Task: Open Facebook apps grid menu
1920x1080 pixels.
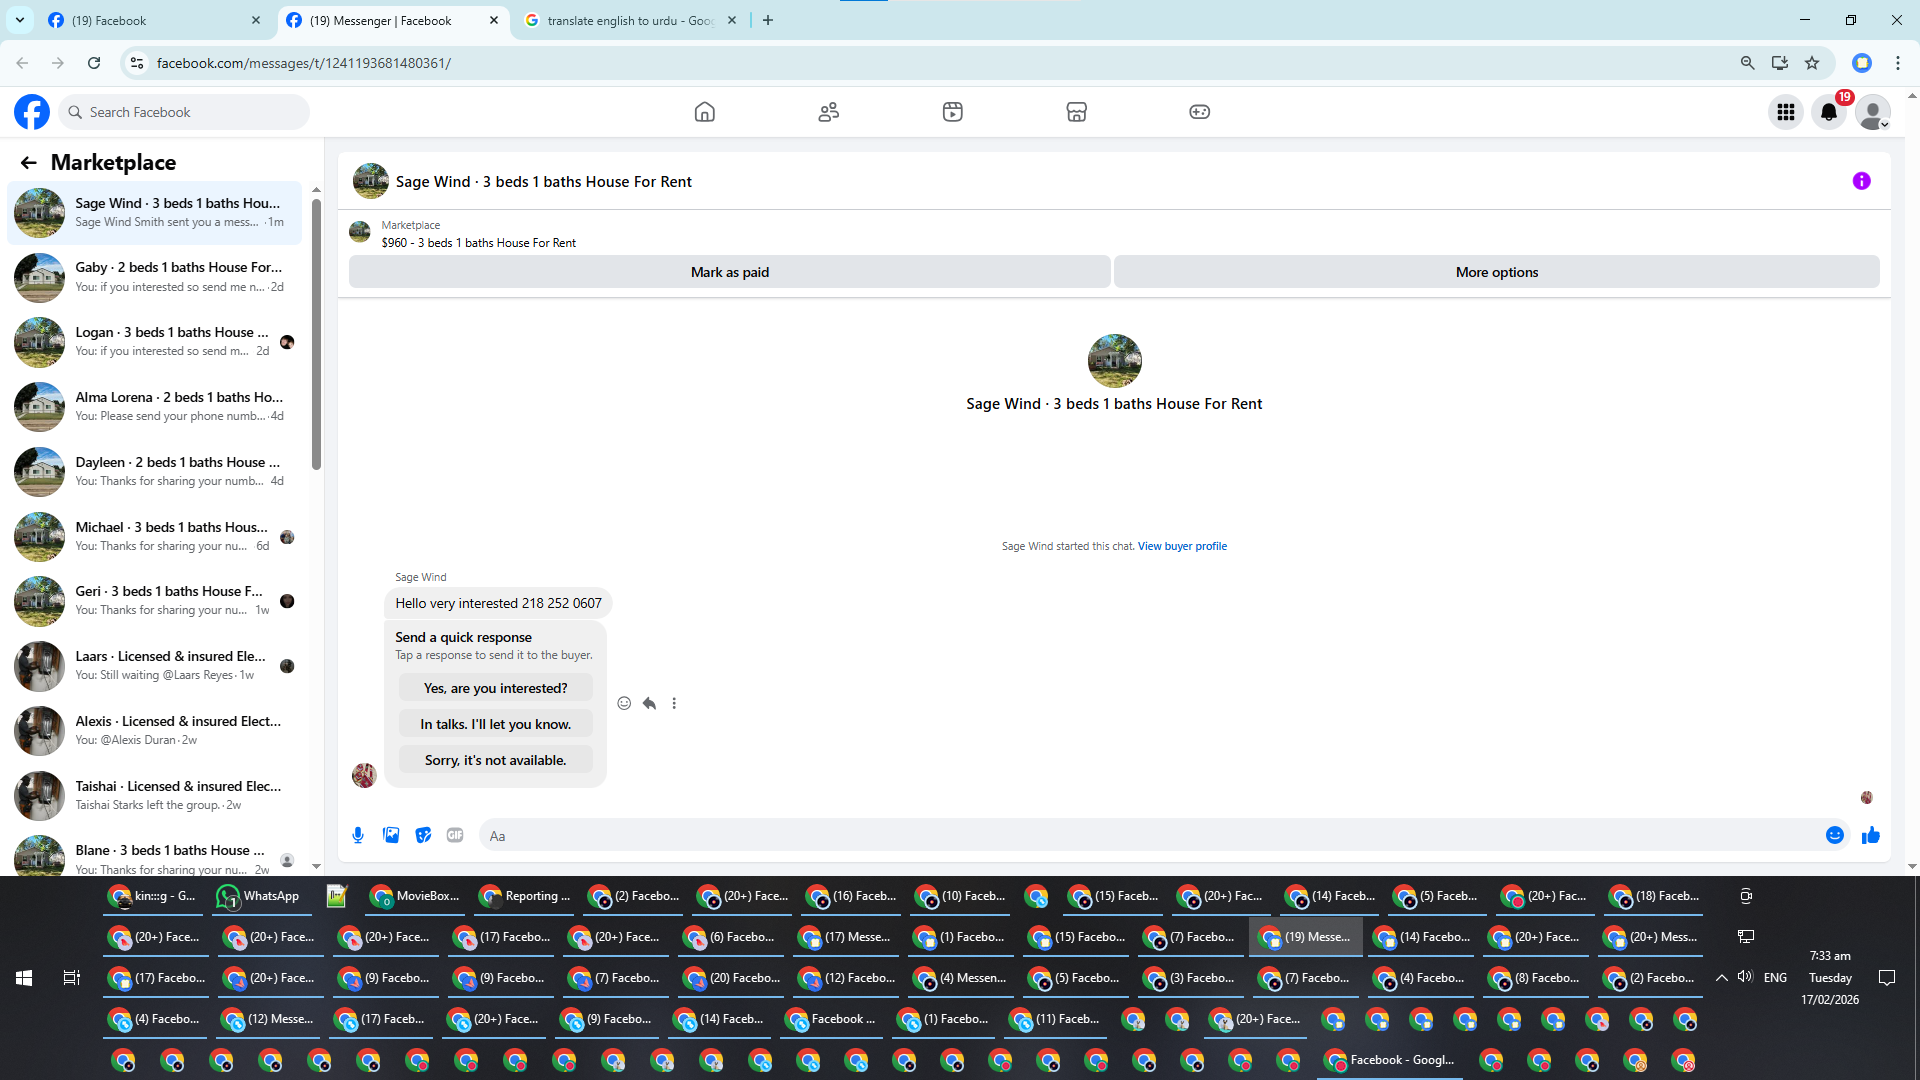Action: [1785, 112]
